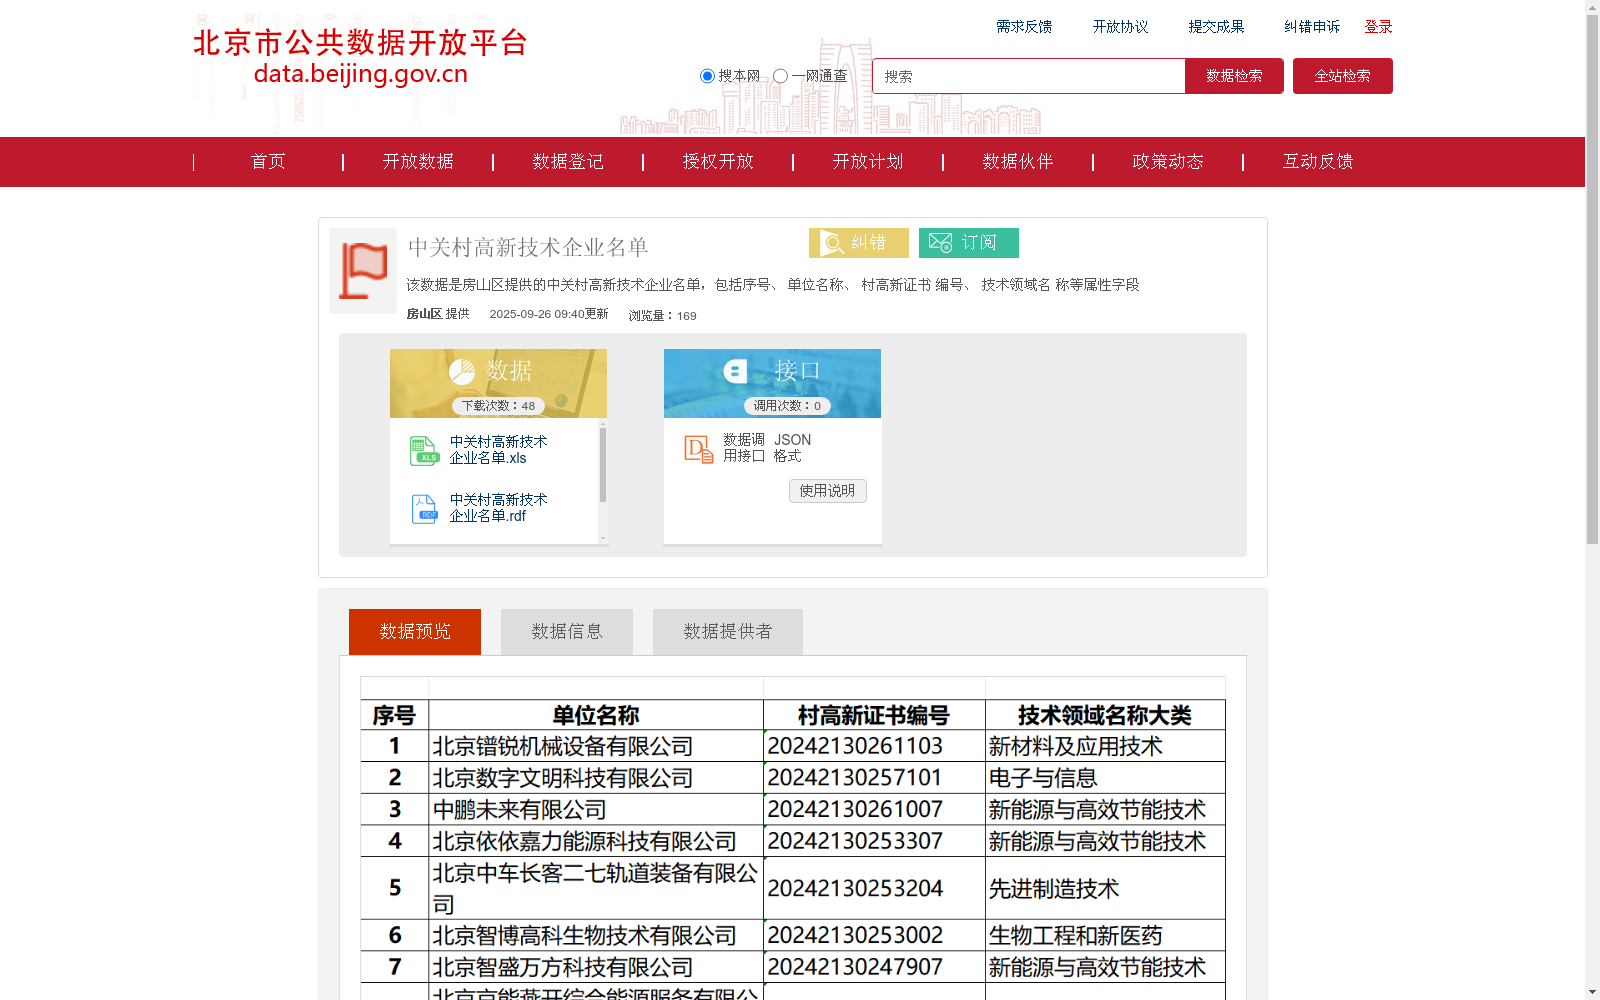Focus the 搜索 input field
The height and width of the screenshot is (1000, 1600).
coord(1029,76)
